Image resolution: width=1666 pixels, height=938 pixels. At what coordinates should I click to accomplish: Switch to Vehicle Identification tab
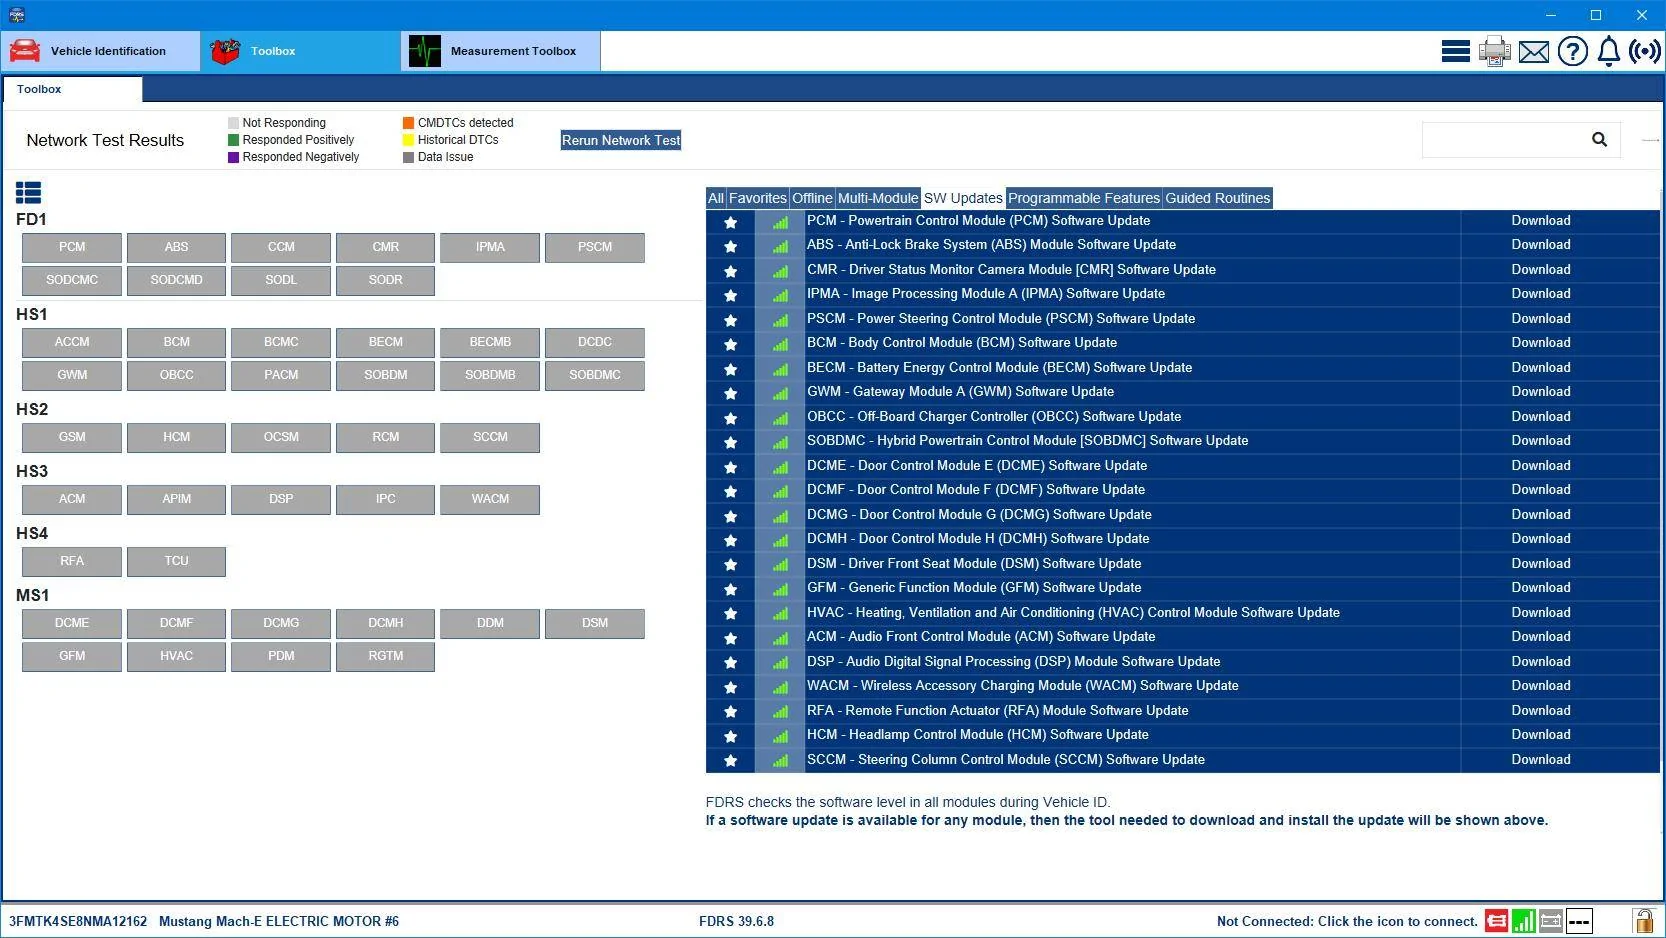[101, 51]
